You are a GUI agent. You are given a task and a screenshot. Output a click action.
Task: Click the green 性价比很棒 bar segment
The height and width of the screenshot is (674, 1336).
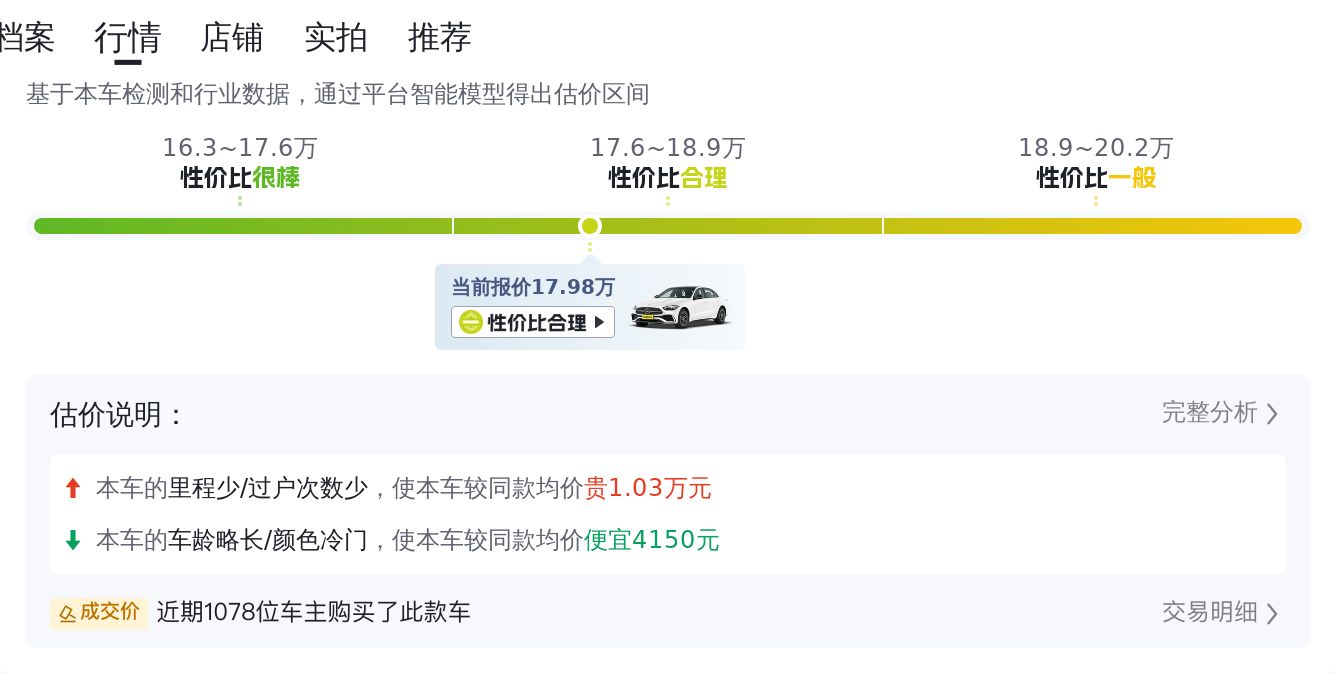(x=243, y=226)
